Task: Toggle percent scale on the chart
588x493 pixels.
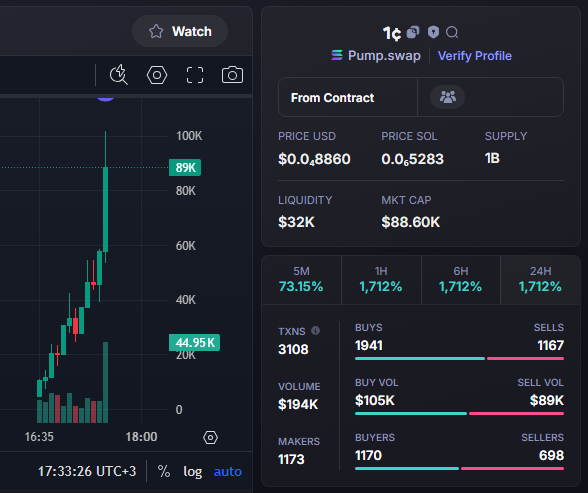Action: 164,471
